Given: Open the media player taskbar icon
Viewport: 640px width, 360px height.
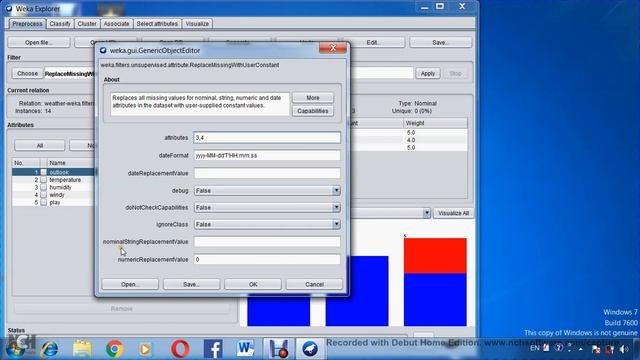Looking at the screenshot, I should click(145, 349).
